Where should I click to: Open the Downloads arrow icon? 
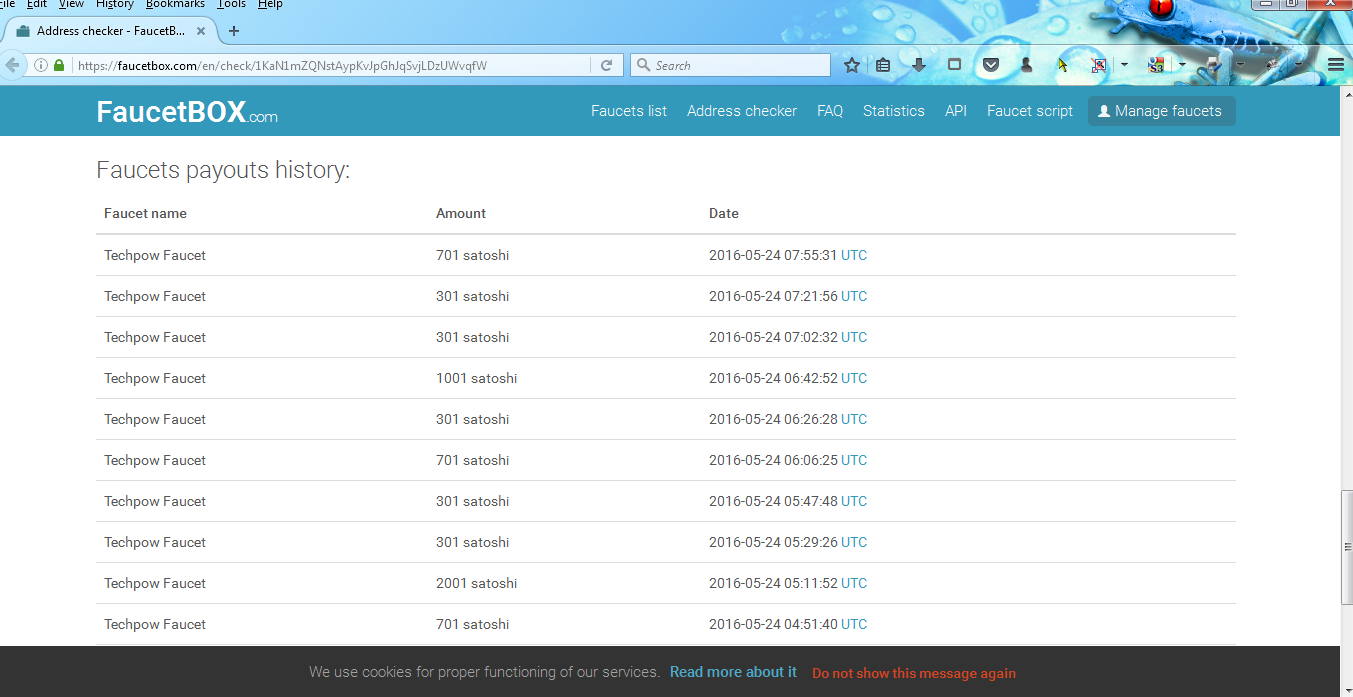coord(919,65)
